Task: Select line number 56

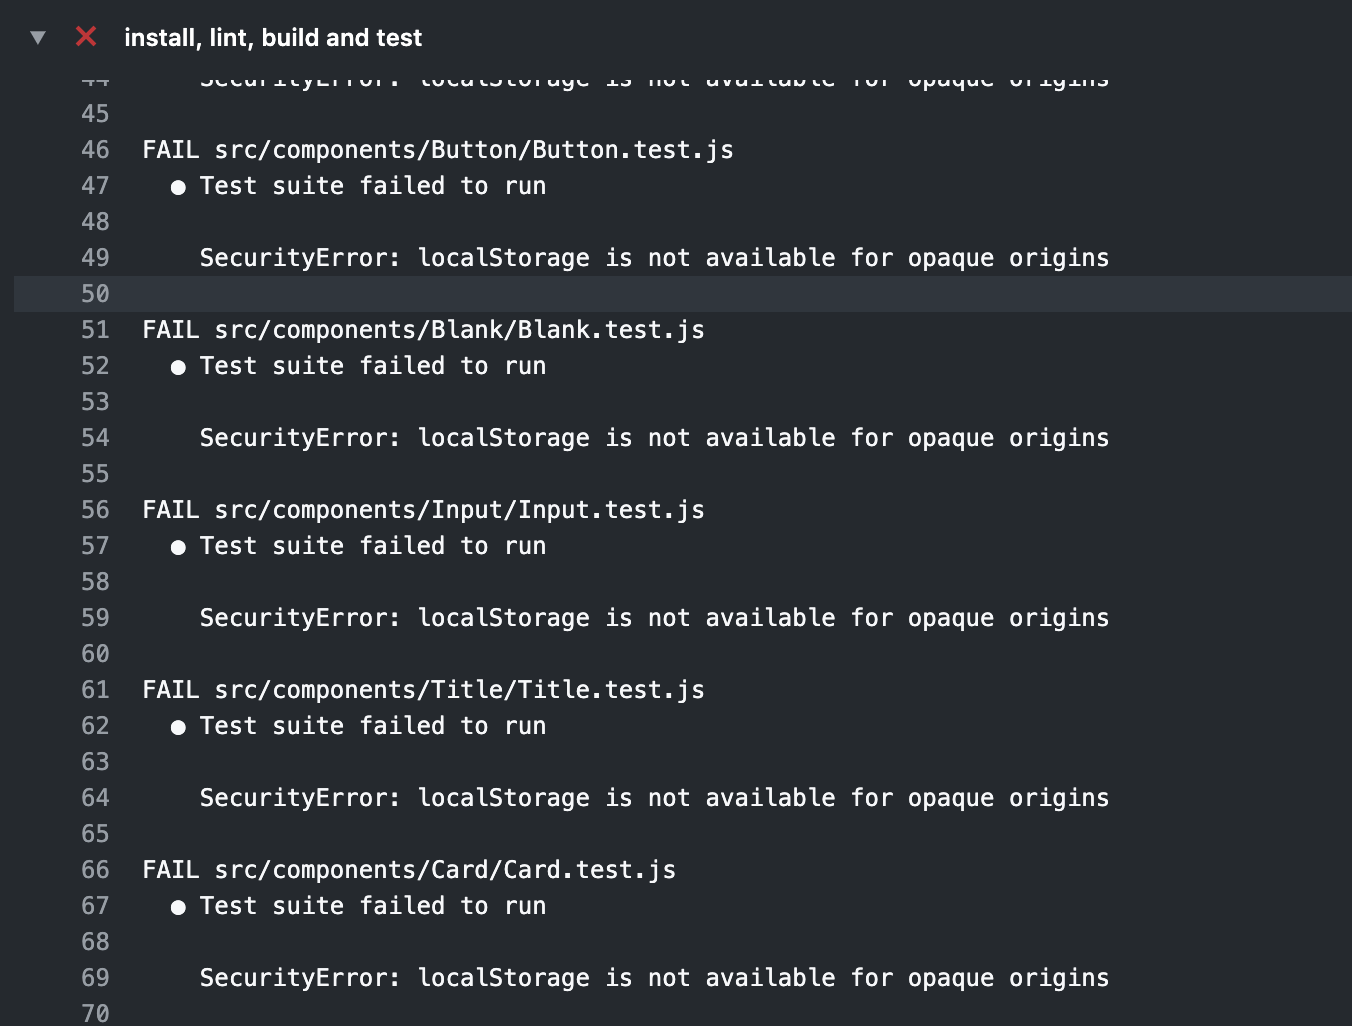Action: pos(95,509)
